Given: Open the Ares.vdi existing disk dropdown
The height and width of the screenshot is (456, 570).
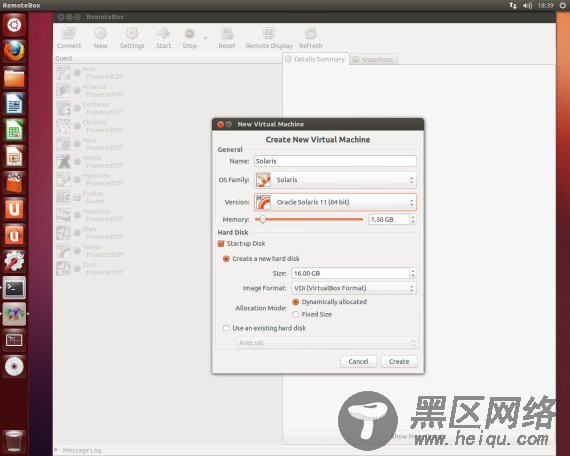Looking at the screenshot, I should [x=327, y=343].
